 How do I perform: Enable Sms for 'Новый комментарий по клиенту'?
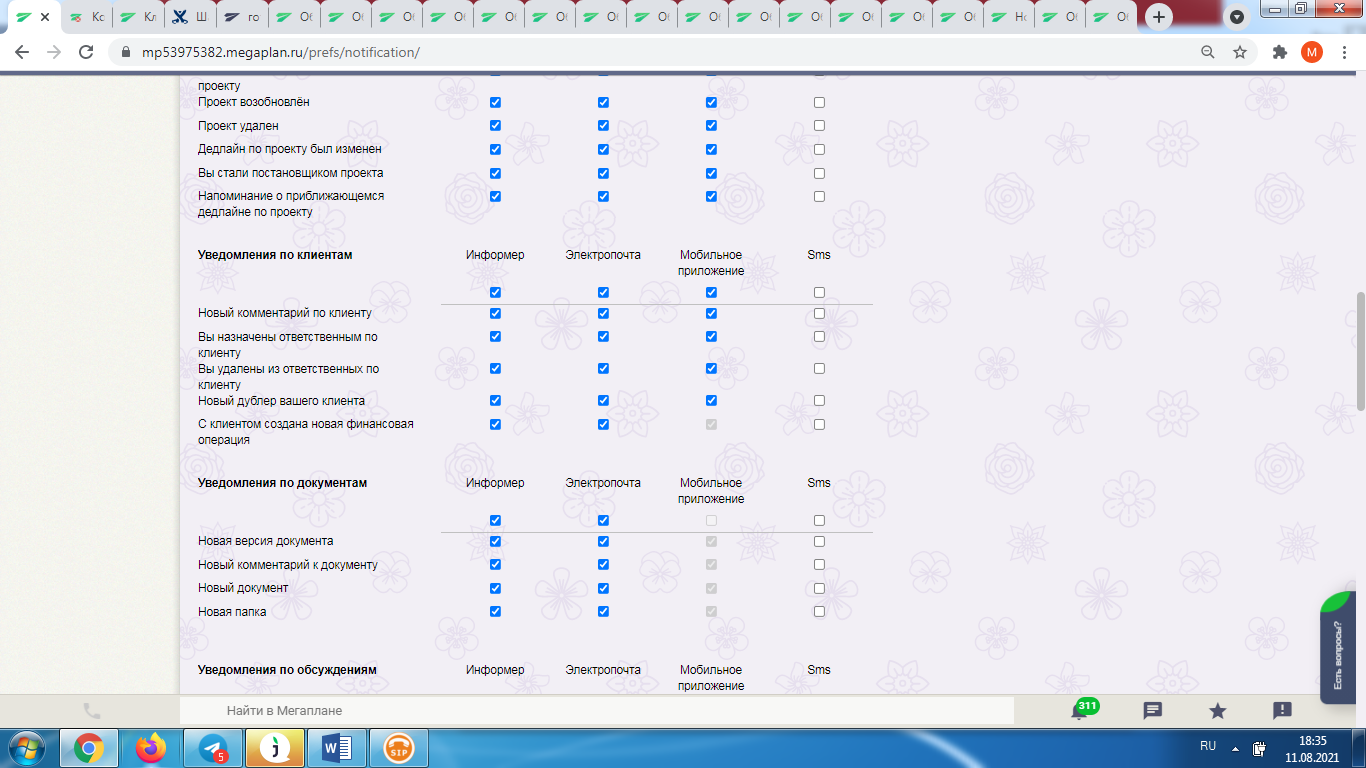(x=819, y=313)
